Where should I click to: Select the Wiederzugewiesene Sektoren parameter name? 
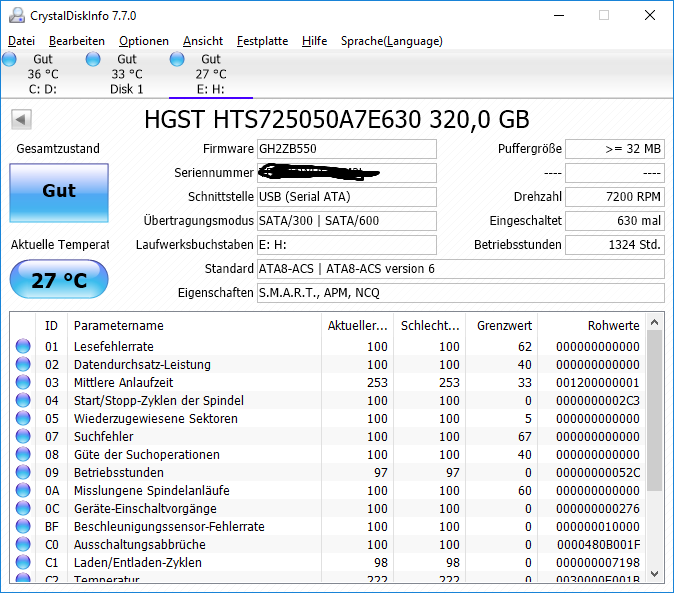[156, 419]
